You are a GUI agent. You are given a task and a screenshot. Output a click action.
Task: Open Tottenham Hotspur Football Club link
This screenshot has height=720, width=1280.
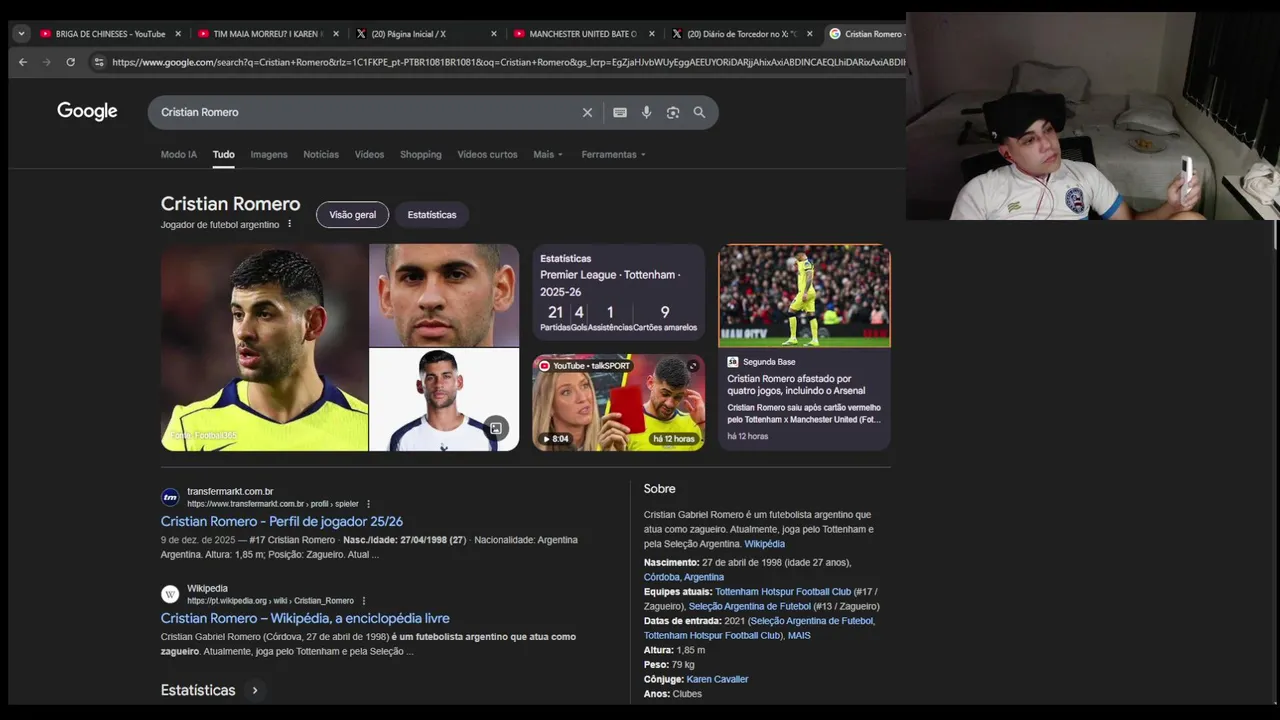coord(783,592)
